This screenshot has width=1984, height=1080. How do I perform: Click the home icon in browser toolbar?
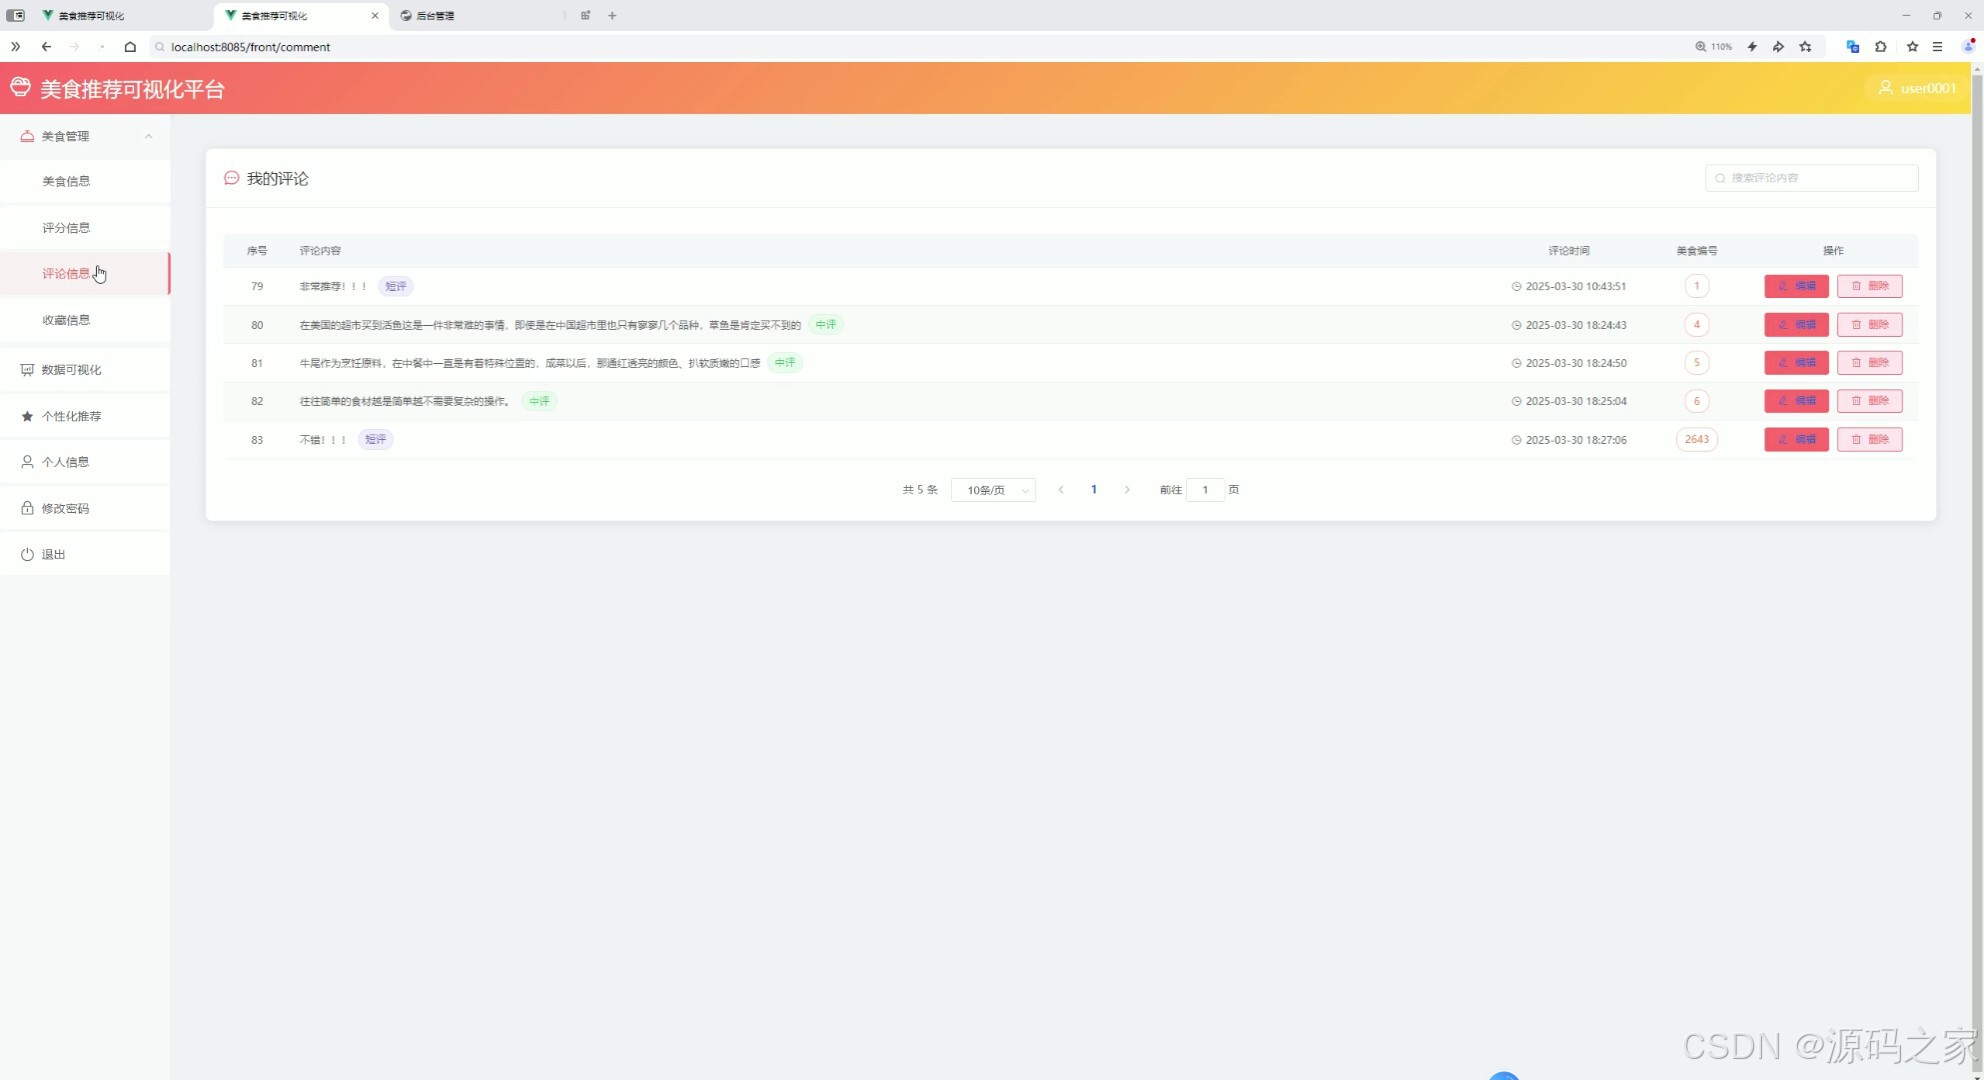click(x=130, y=47)
